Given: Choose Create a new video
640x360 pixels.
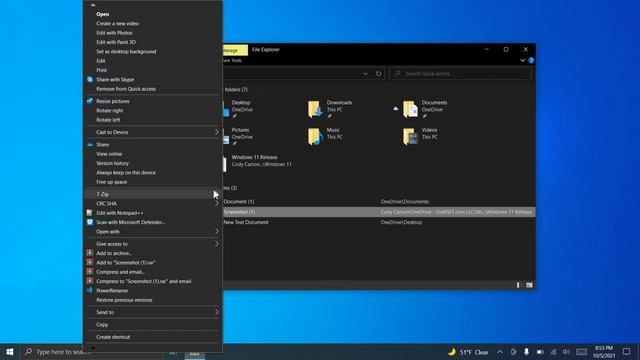Looking at the screenshot, I should (x=118, y=23).
